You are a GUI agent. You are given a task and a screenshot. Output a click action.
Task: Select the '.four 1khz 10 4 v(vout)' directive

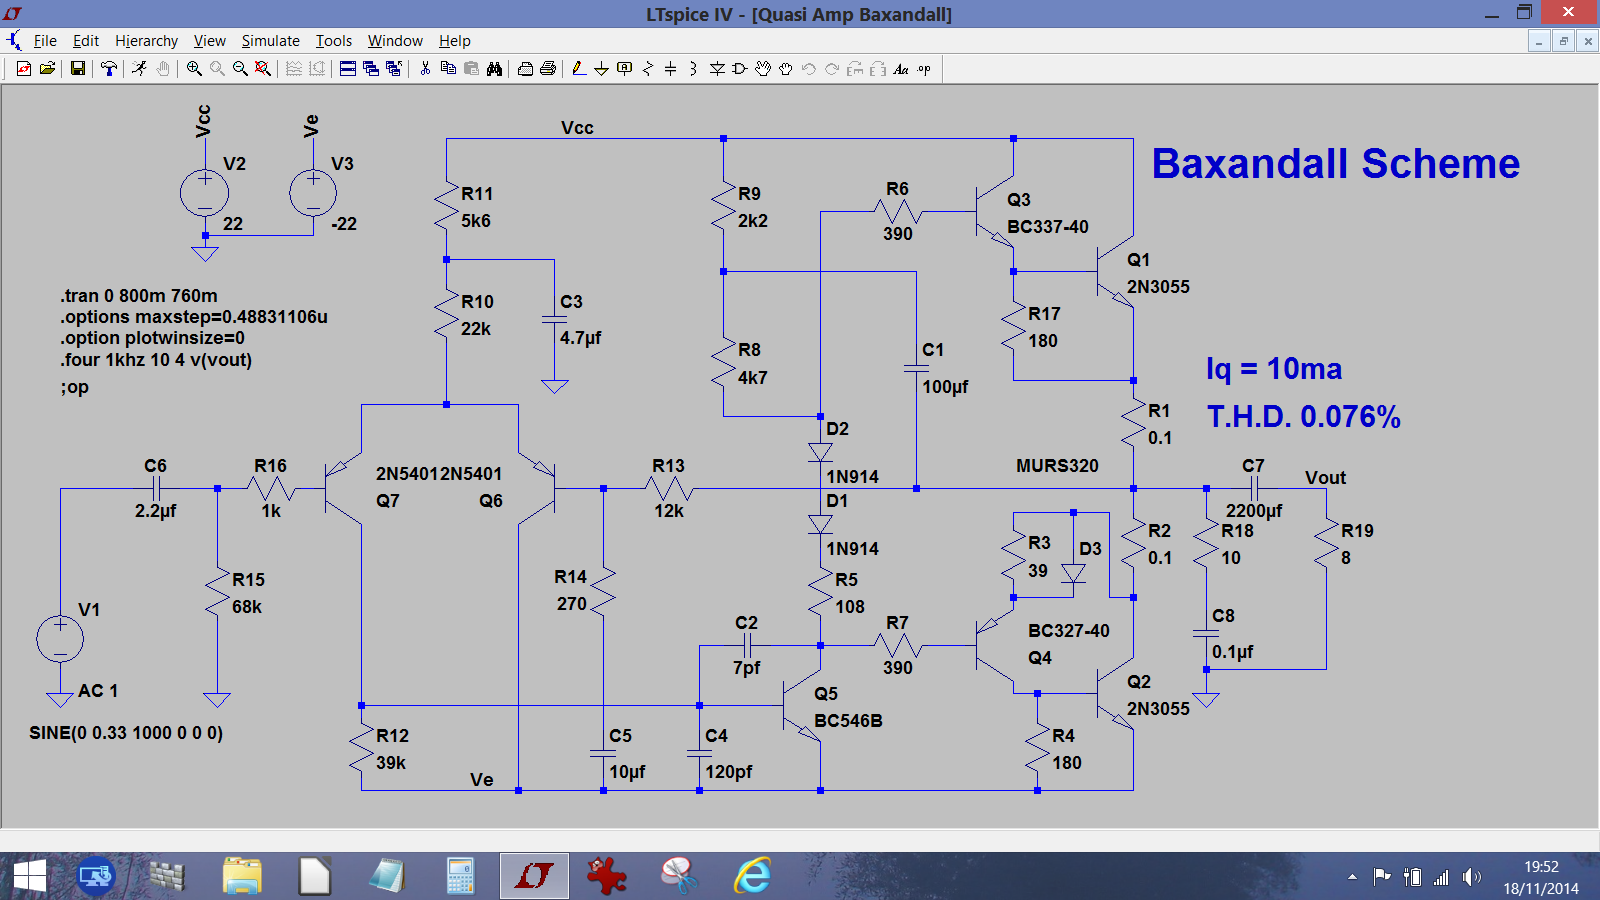(x=156, y=360)
